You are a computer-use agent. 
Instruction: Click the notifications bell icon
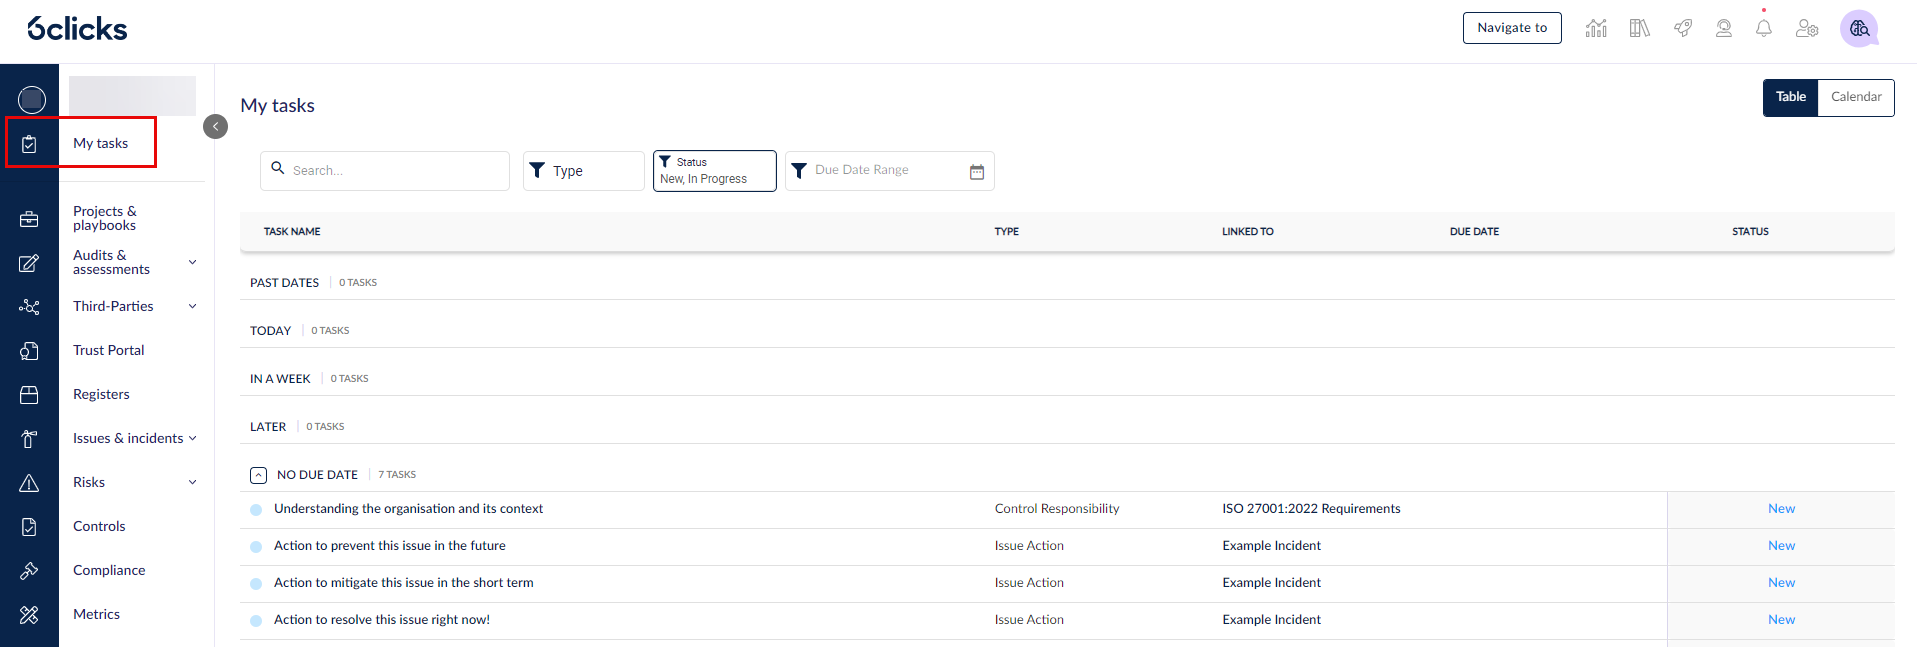click(1763, 28)
